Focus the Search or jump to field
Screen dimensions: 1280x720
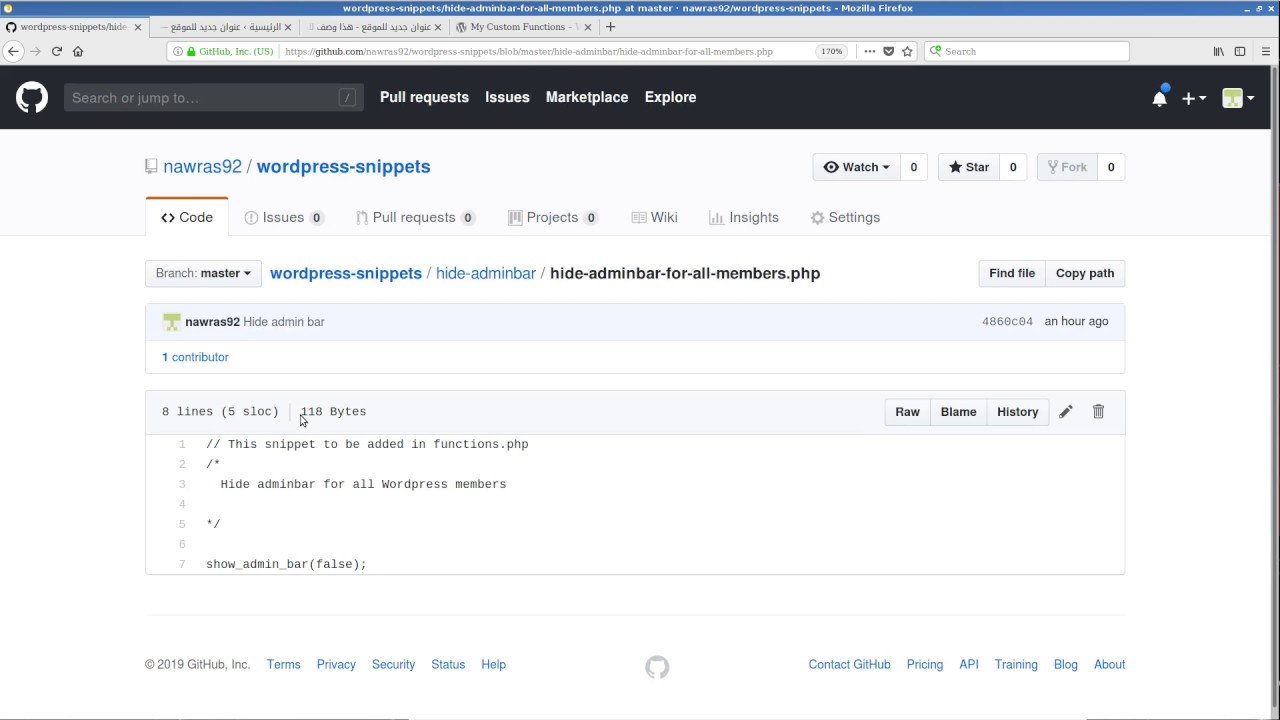click(x=214, y=97)
